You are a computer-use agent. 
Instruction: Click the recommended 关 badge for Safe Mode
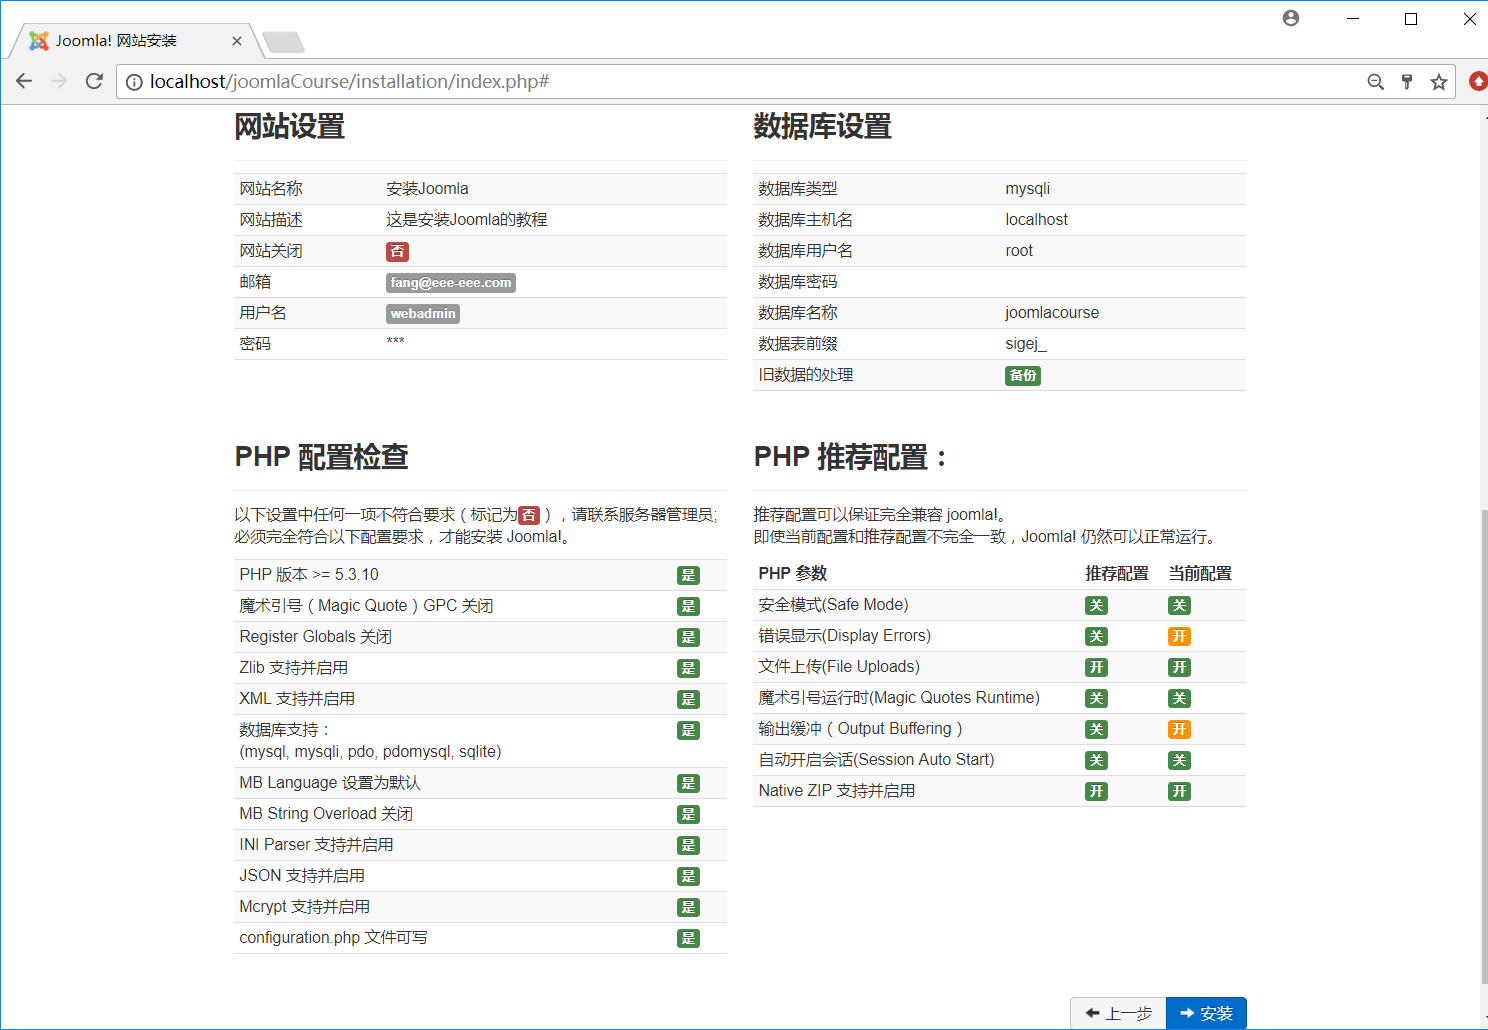pos(1097,606)
